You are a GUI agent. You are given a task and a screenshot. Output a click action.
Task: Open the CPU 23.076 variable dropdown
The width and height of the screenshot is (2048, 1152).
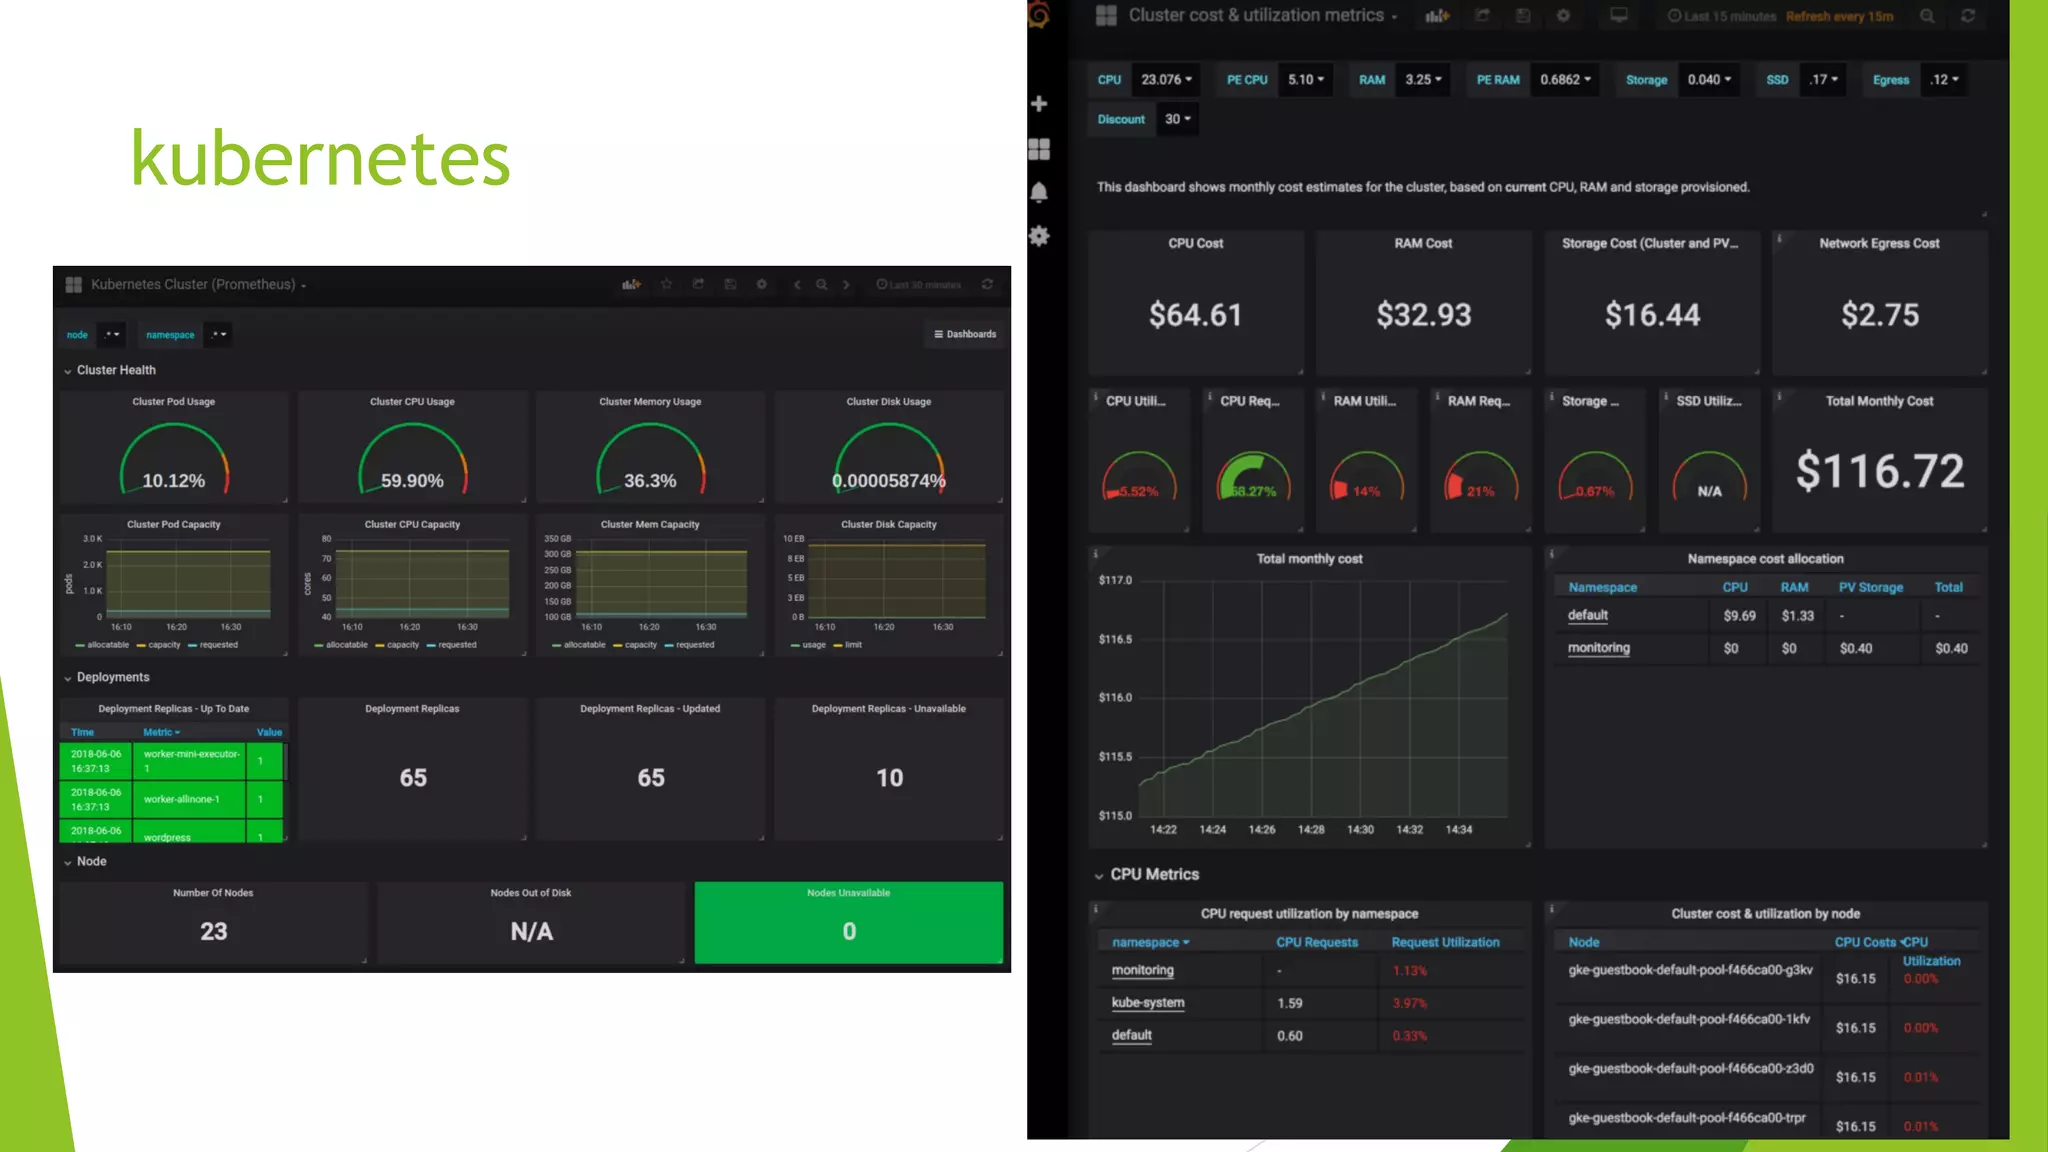point(1166,80)
